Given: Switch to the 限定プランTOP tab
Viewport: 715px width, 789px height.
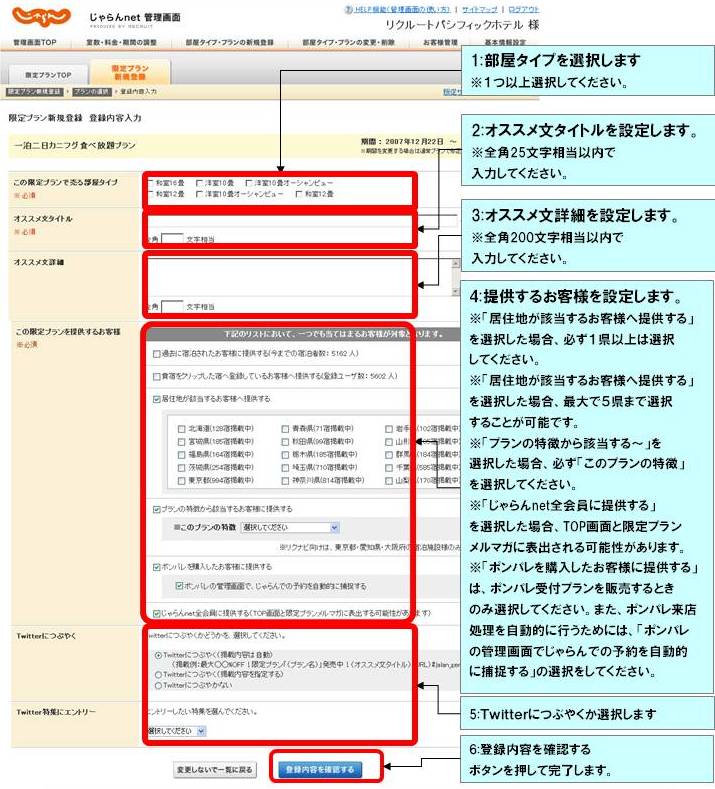Looking at the screenshot, I should (x=48, y=75).
